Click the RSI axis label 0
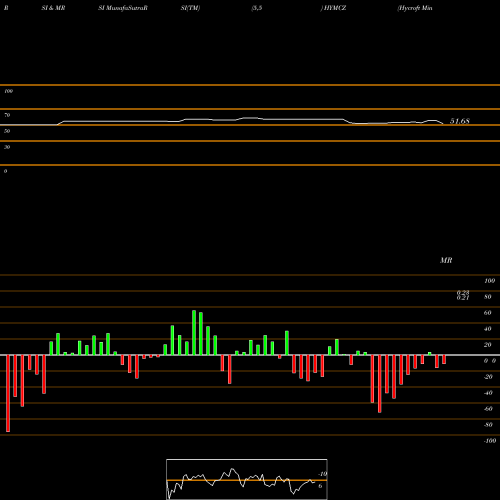This screenshot has height=500, width=500. [x=5, y=171]
